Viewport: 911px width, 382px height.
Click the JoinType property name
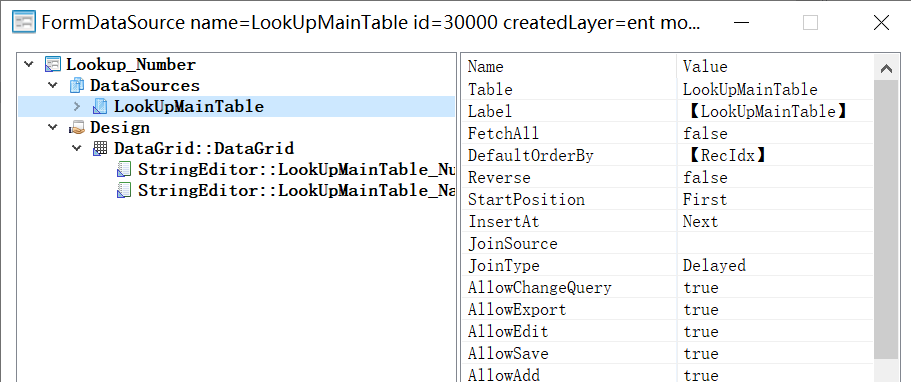pos(503,266)
